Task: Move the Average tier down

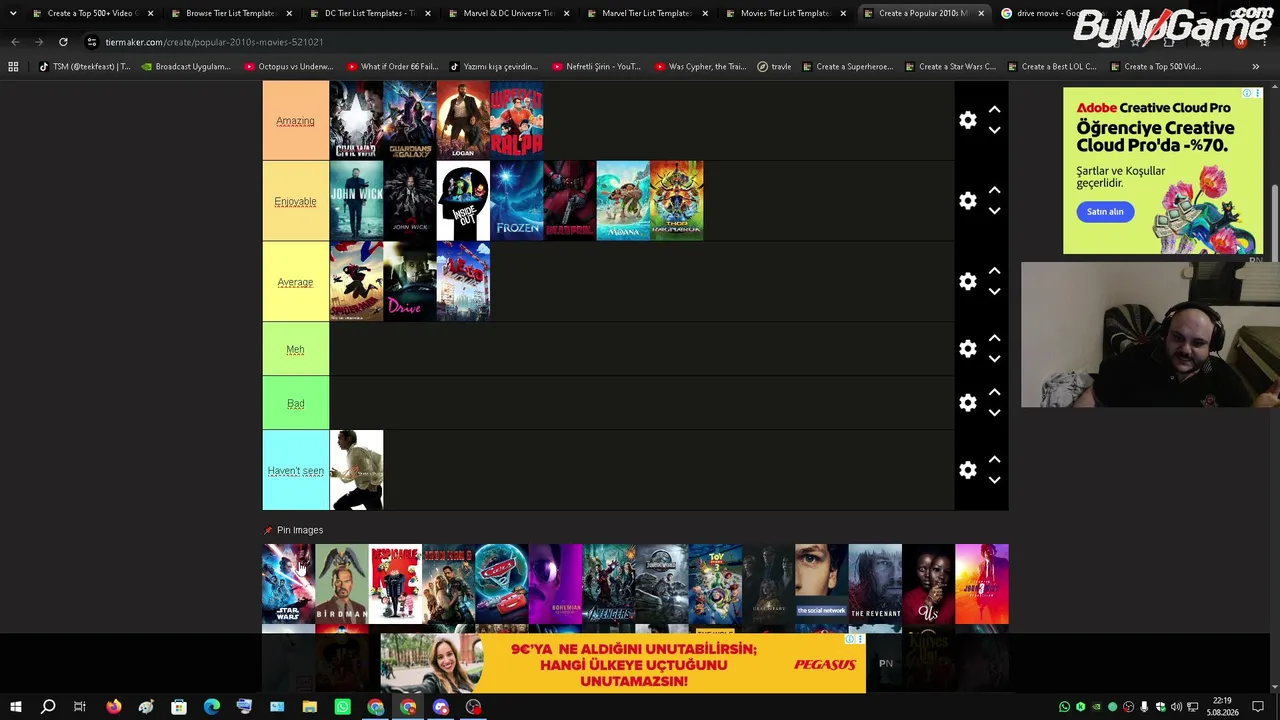Action: coord(994,293)
